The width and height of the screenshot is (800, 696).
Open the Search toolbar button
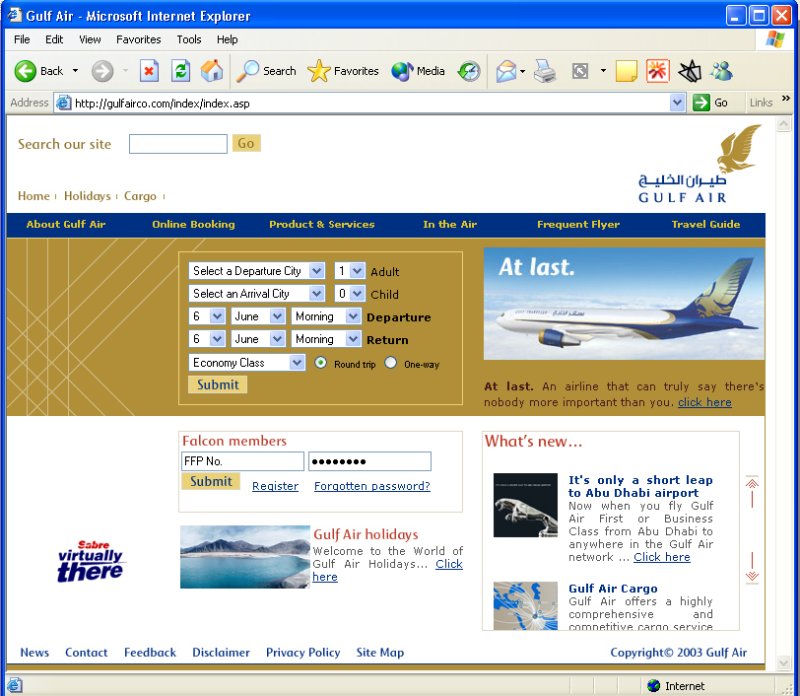[x=266, y=71]
